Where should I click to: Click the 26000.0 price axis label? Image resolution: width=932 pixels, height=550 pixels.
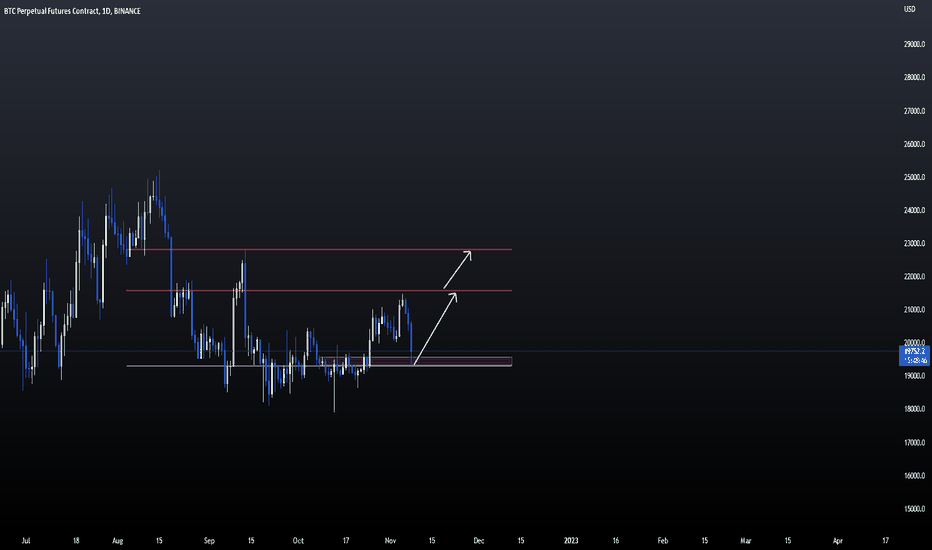(914, 144)
